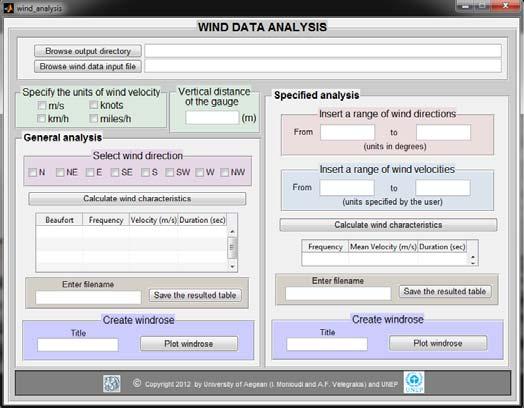Check the miles/h velocity unit
Screen dimensions: 524x408
pos(94,119)
